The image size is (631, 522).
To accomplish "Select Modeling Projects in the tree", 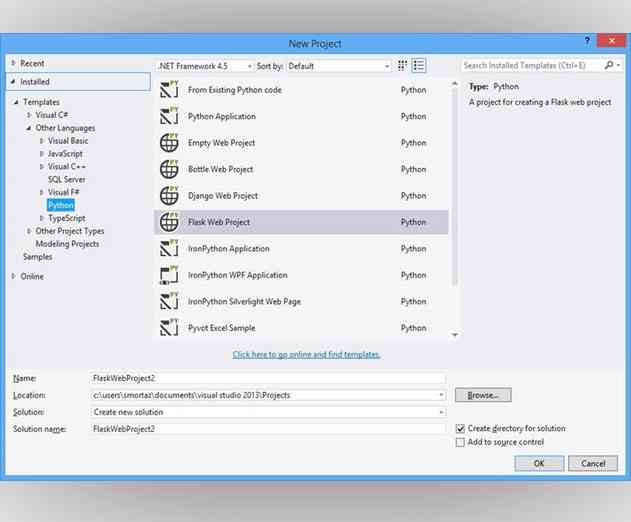I will [67, 244].
